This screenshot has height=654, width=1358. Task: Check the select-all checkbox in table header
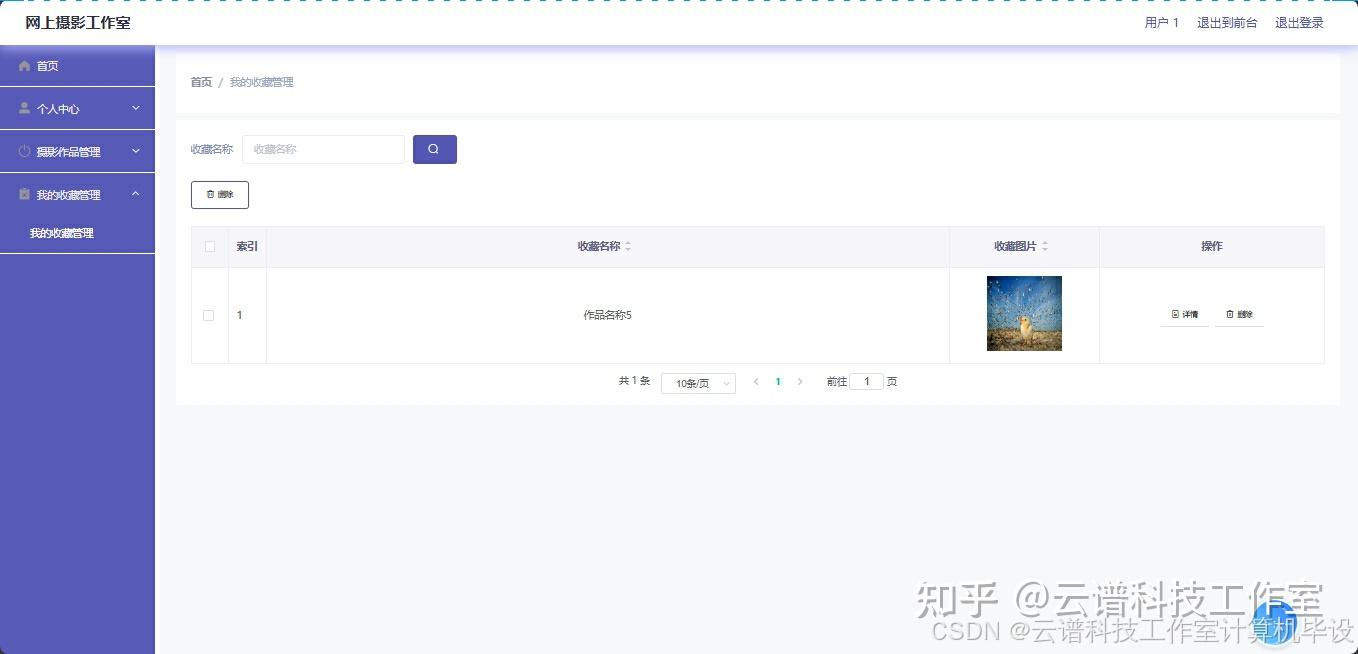pyautogui.click(x=209, y=246)
